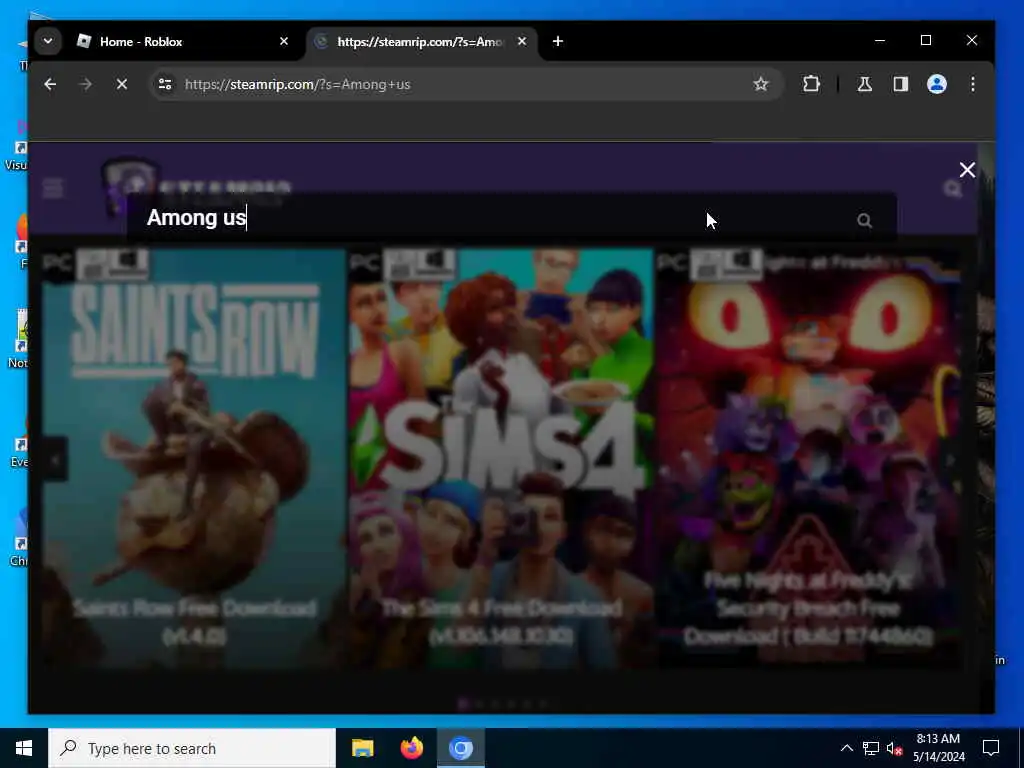Open the 8:13 AM clock calendar
Viewport: 1024px width, 768px height.
tap(938, 748)
